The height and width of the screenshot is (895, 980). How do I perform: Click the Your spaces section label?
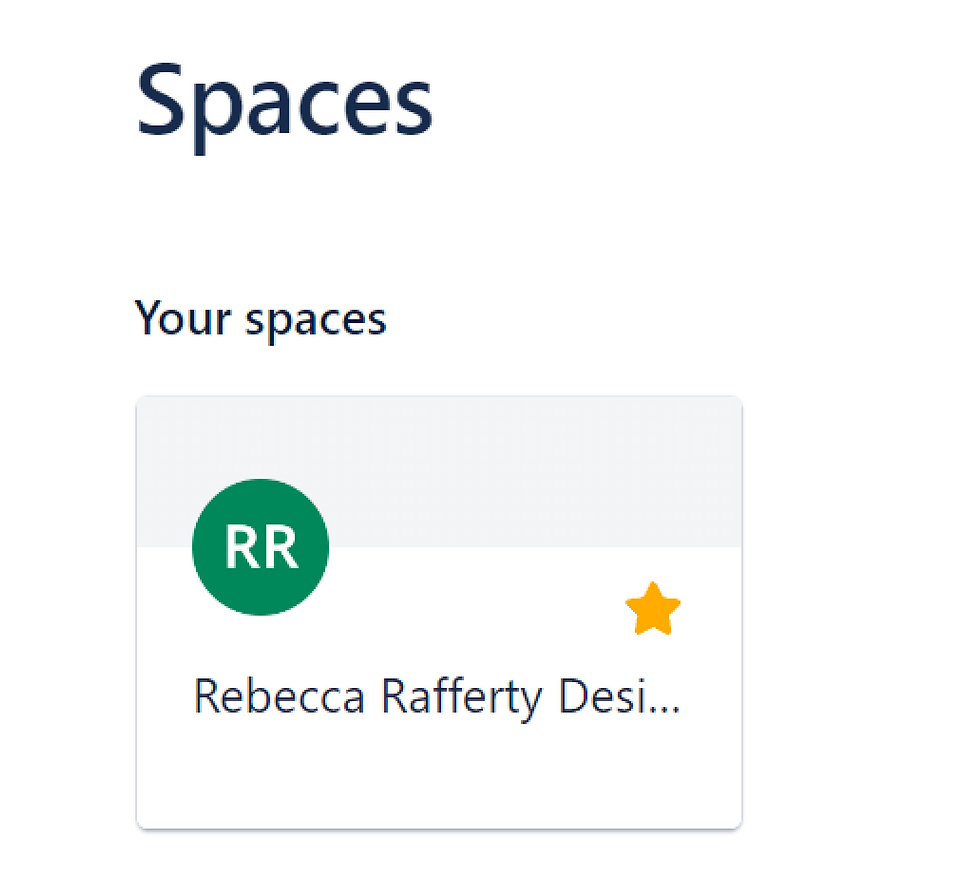(x=262, y=318)
